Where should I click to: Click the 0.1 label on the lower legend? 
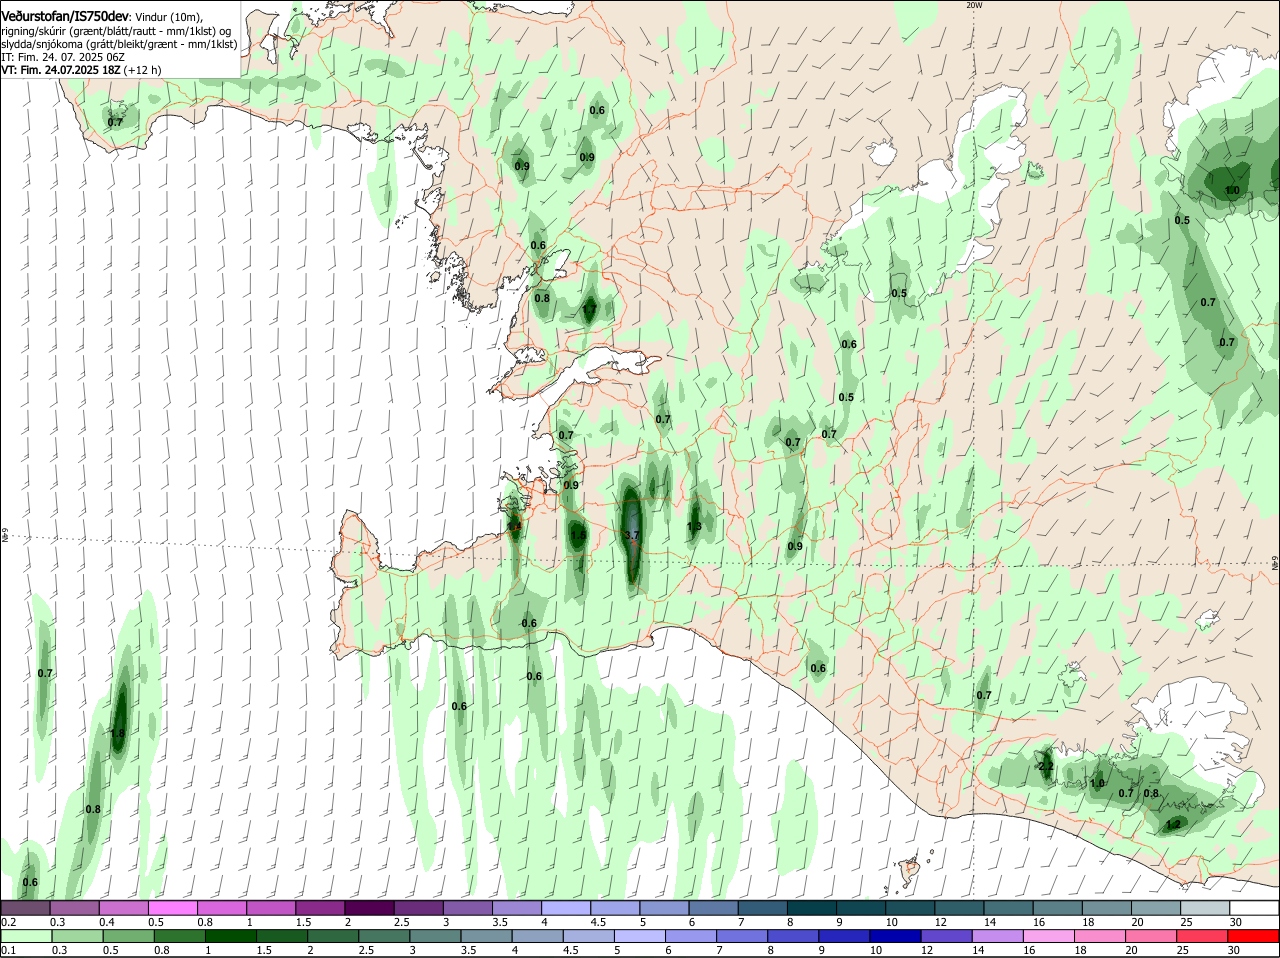coord(8,950)
